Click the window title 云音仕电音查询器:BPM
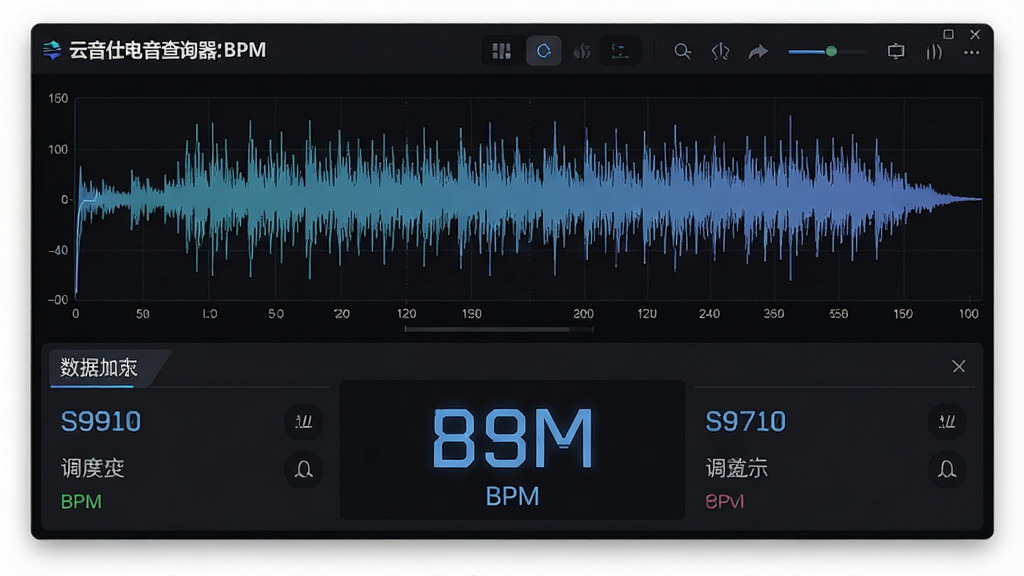 click(x=168, y=50)
